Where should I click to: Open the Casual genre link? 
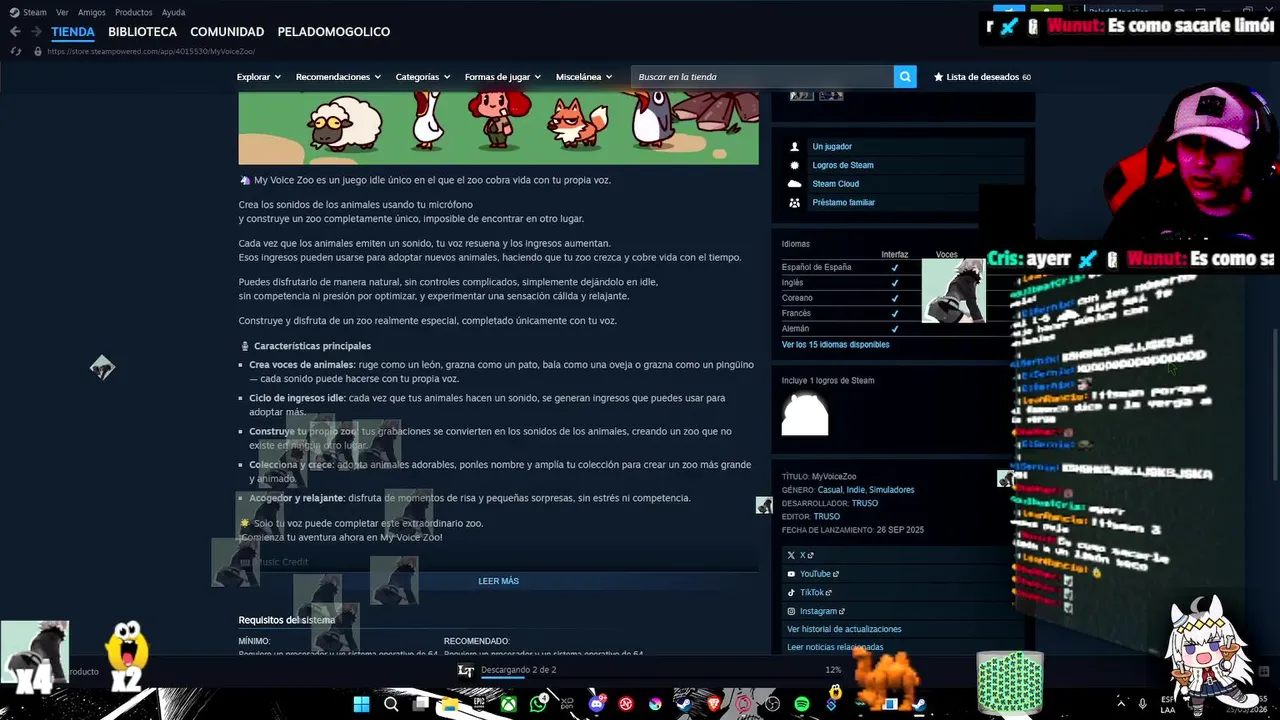(x=829, y=490)
